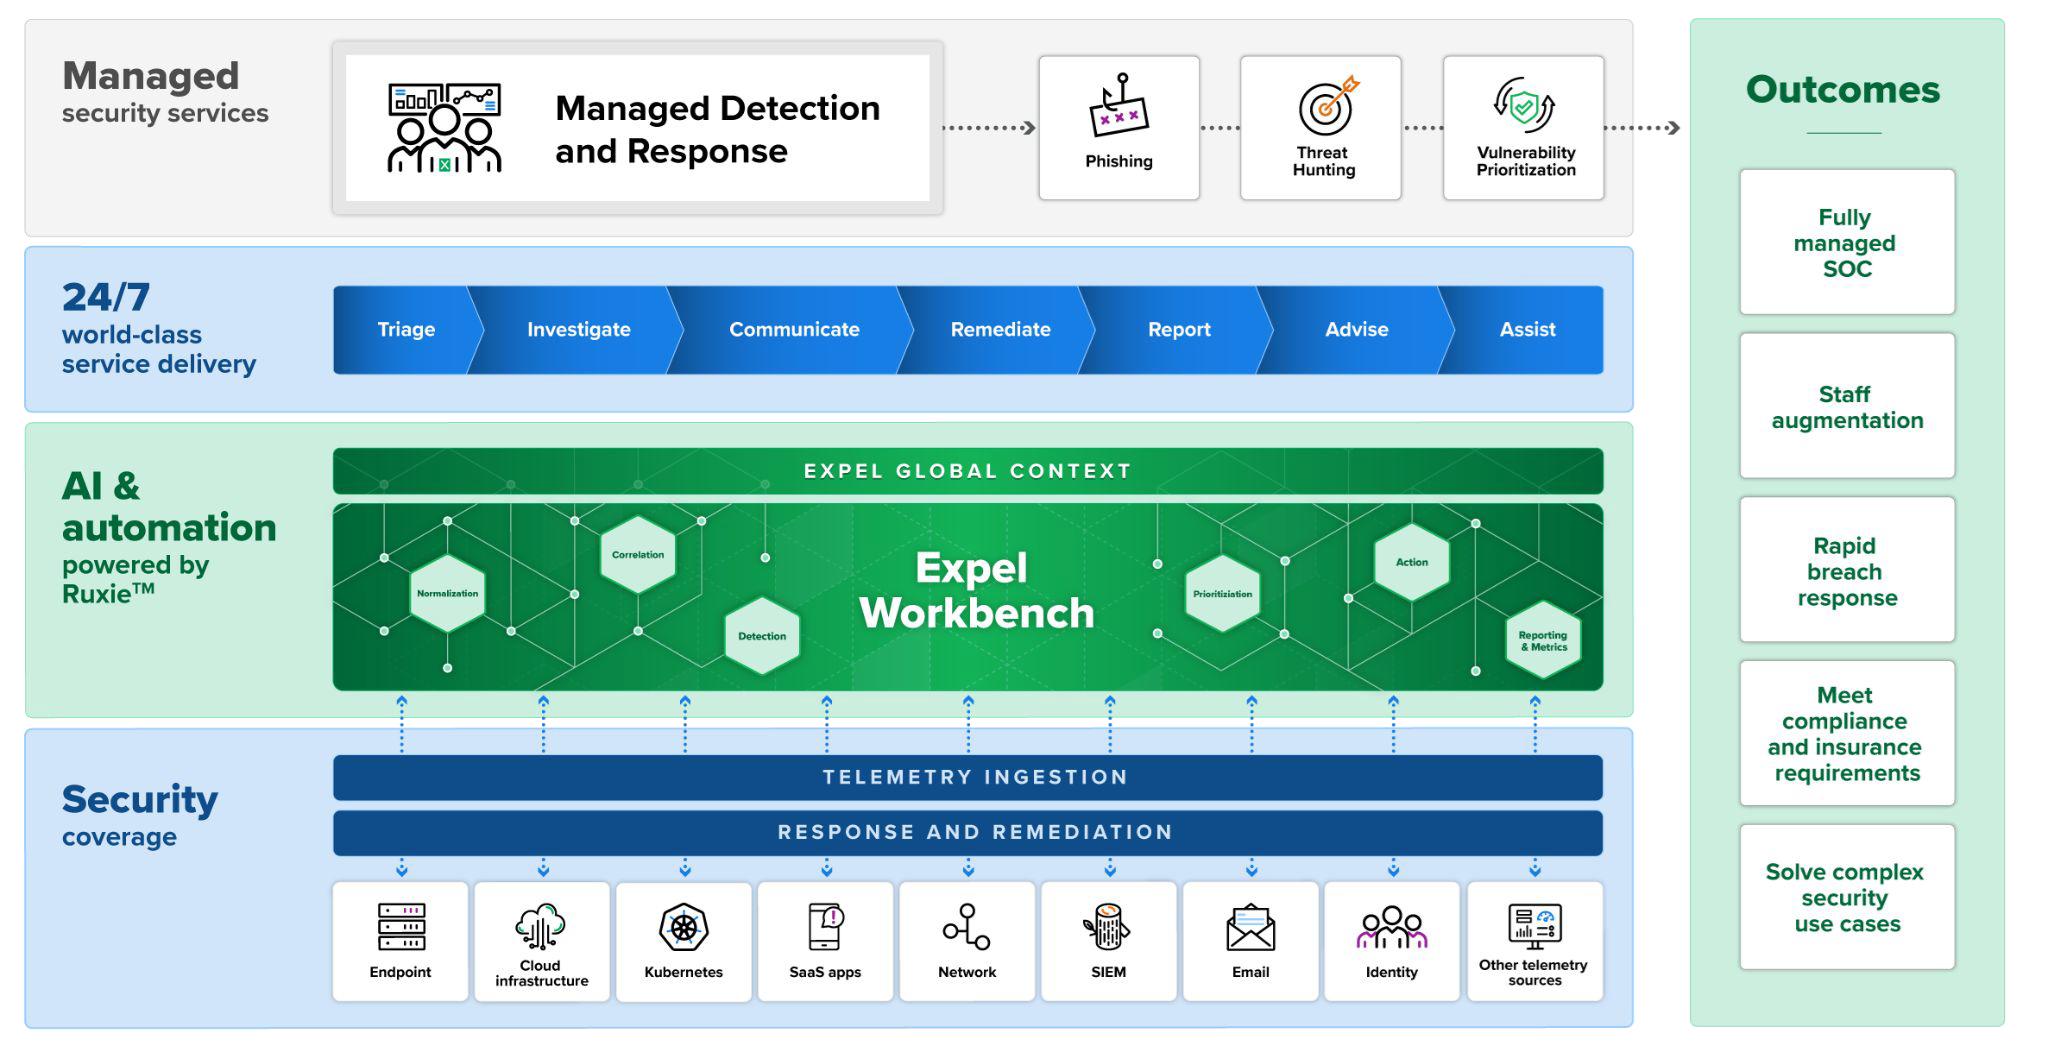The height and width of the screenshot is (1061, 2048).
Task: Click the Managed security services heading
Action: coord(165,91)
